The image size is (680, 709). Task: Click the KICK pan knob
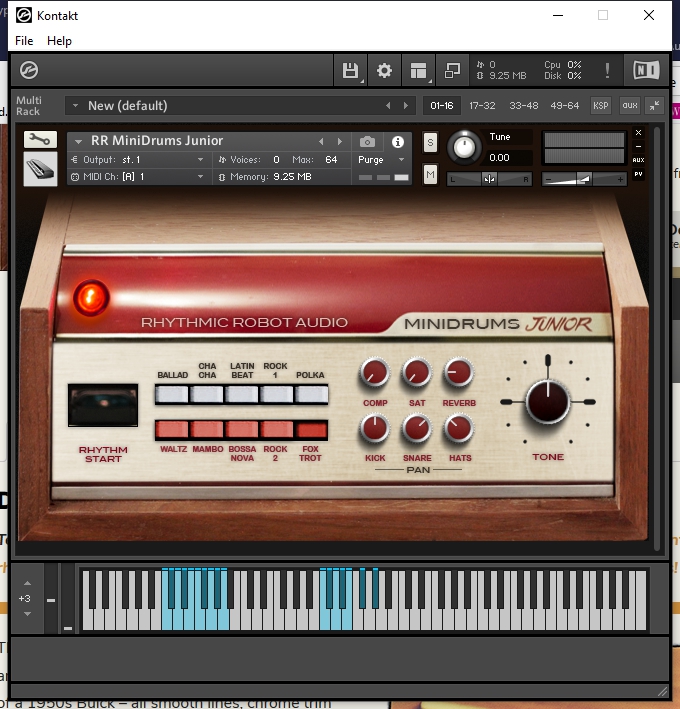[374, 428]
